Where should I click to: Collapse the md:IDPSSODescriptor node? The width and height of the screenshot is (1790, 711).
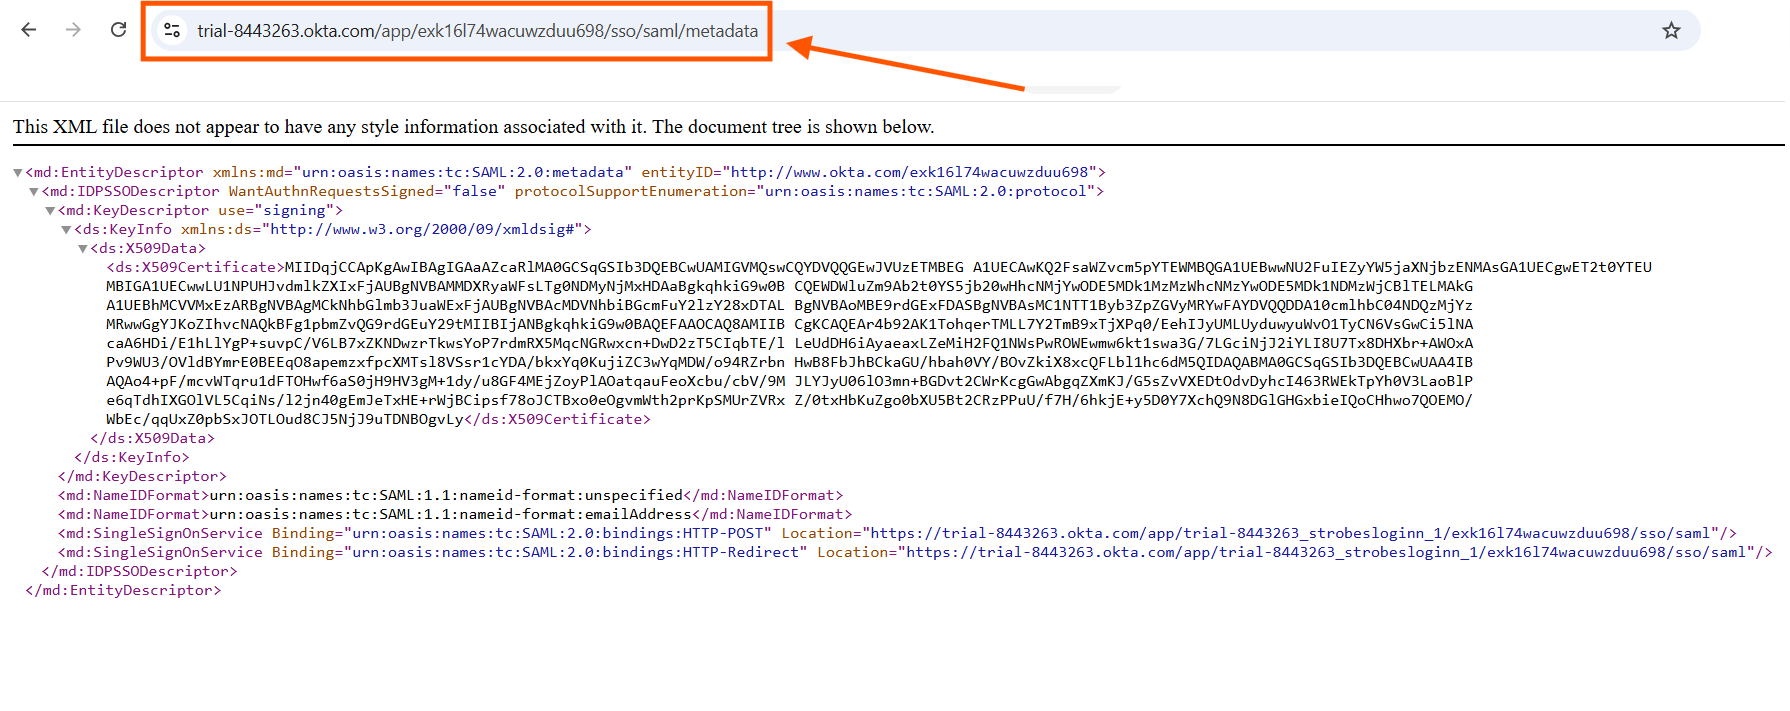34,192
